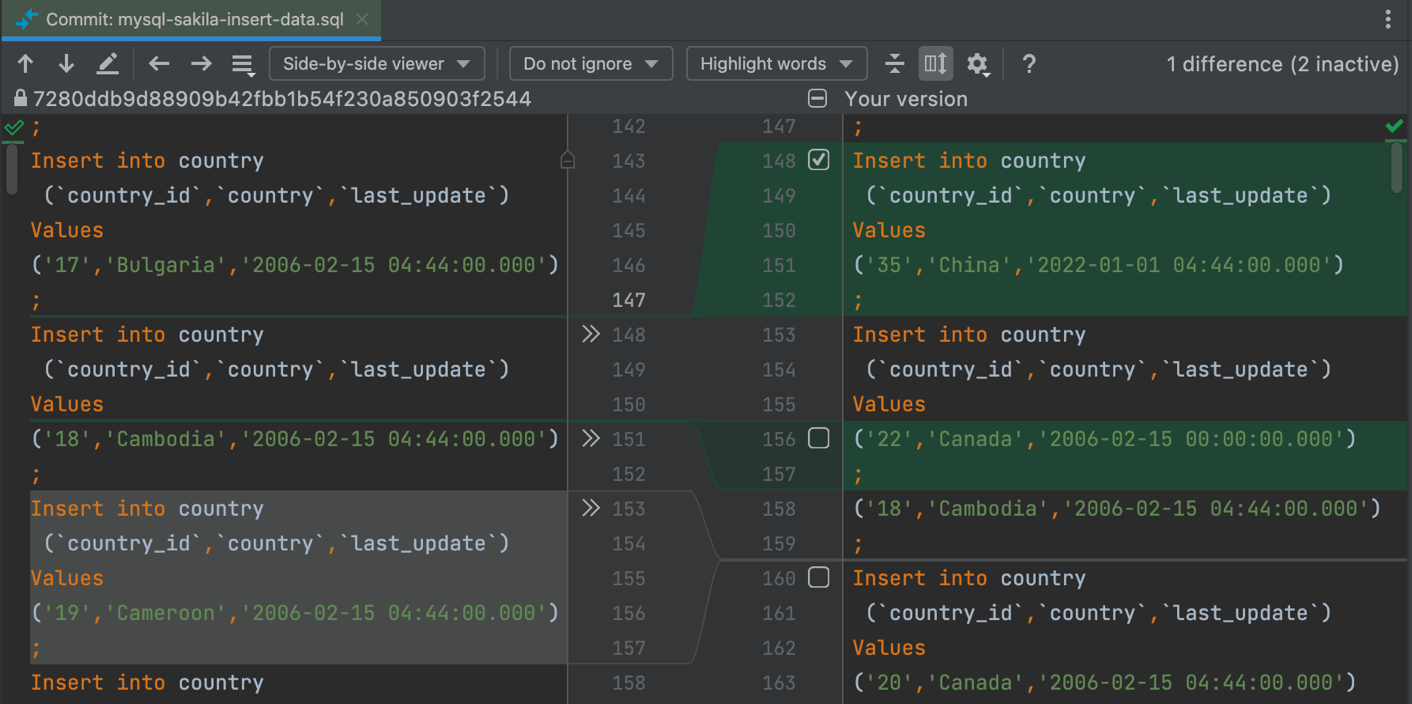Uncheck the China insert change checkbox
1412x704 pixels.
[818, 160]
